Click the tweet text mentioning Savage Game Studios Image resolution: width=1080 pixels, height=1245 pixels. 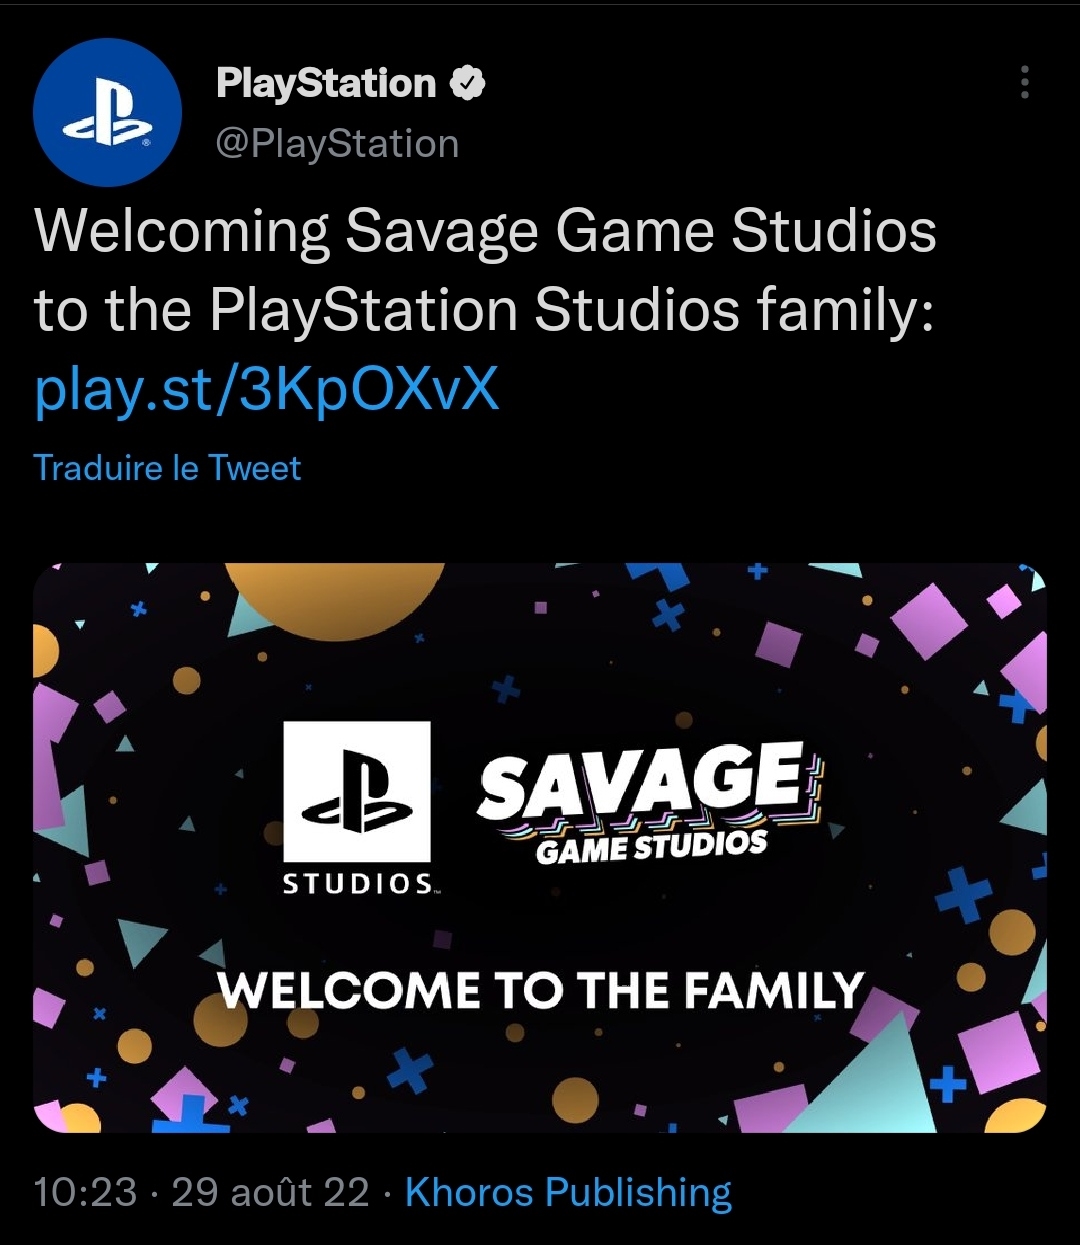pos(485,232)
